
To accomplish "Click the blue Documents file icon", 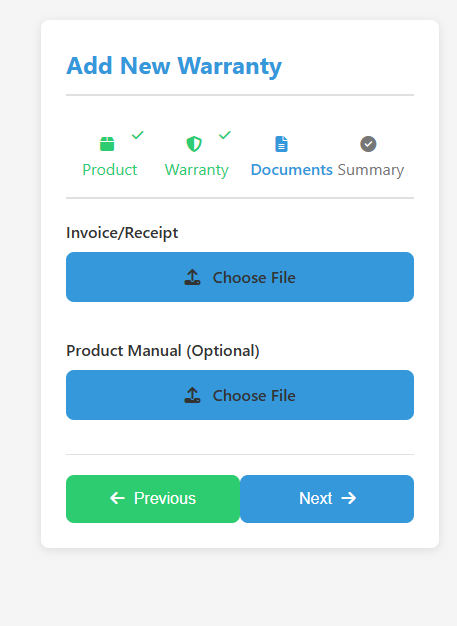I will (x=281, y=144).
